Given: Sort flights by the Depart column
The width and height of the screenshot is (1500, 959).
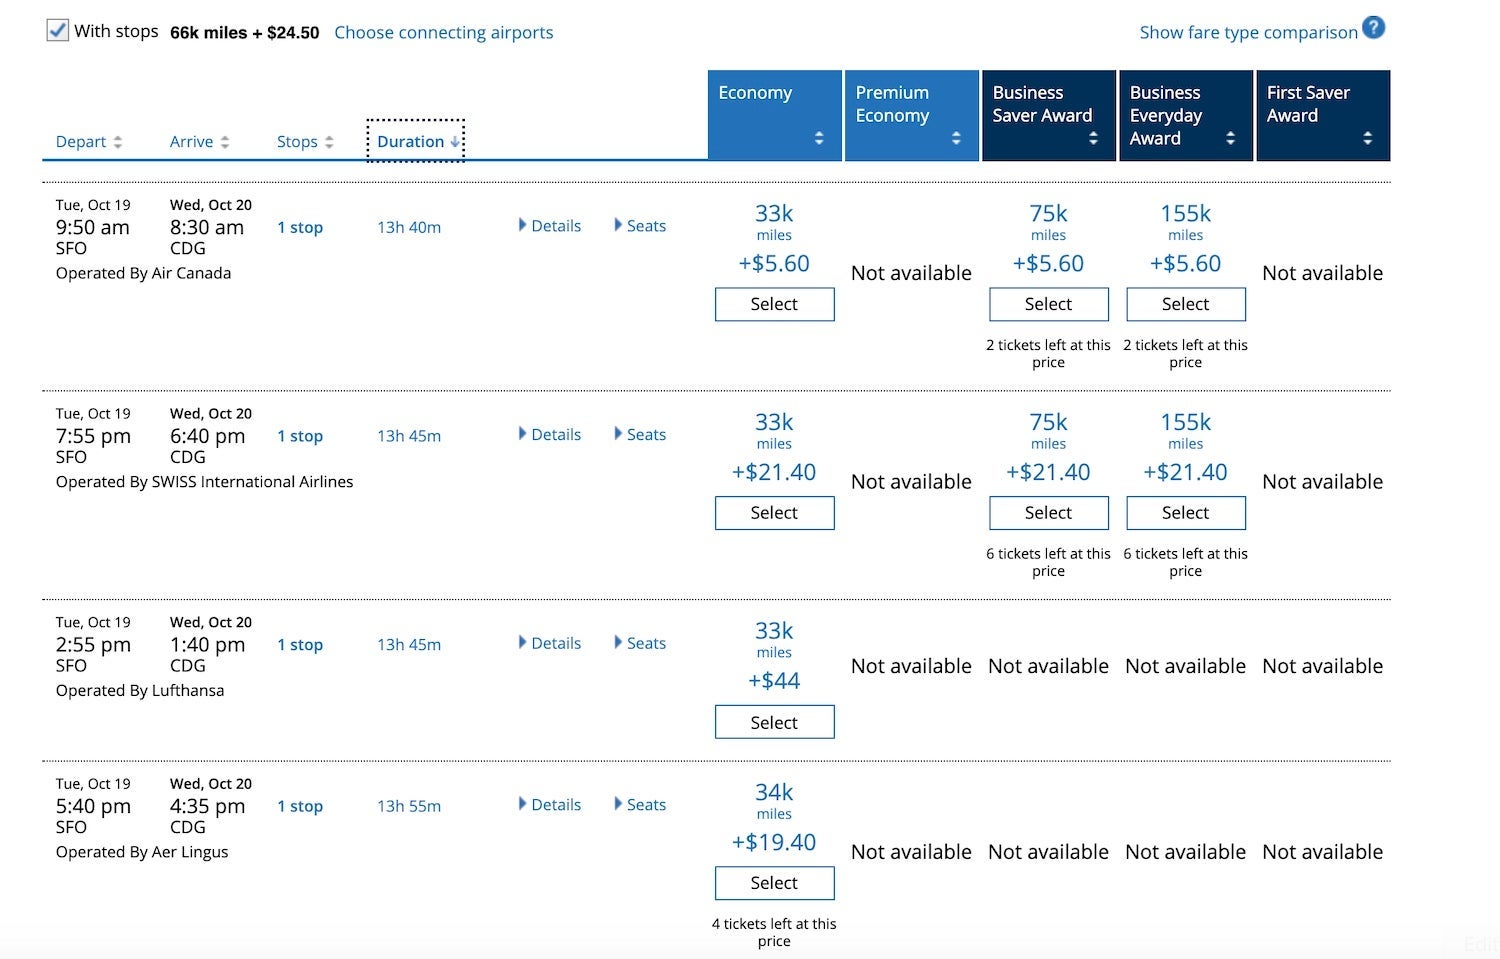Looking at the screenshot, I should coord(88,141).
